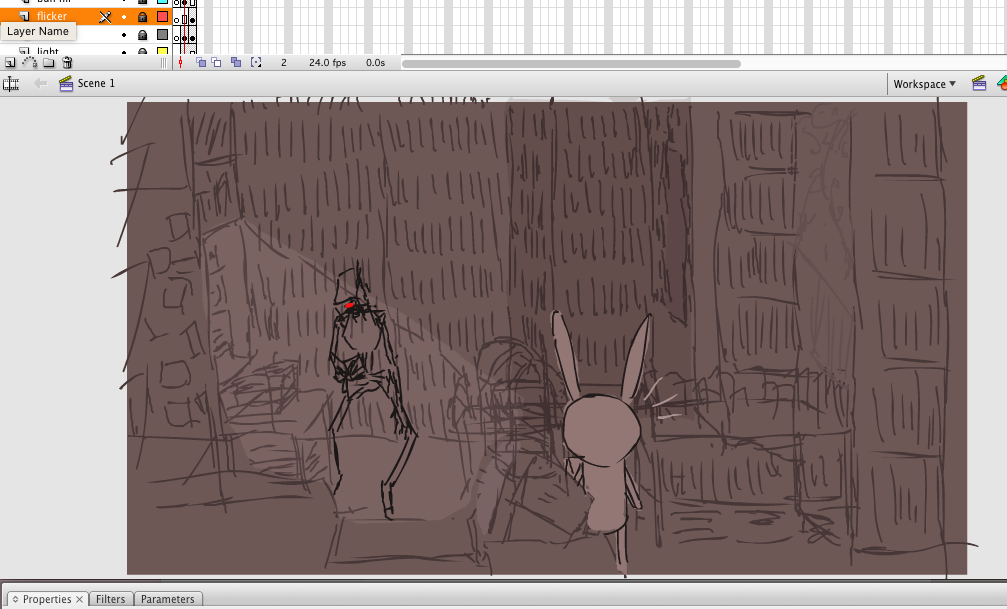
Task: Enable Onion Skin view
Action: (200, 63)
